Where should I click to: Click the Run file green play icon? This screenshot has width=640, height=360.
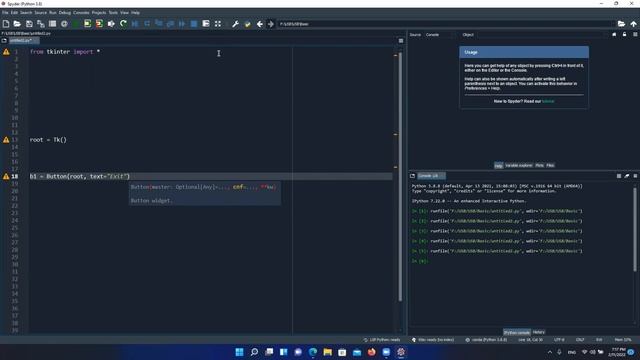(76, 24)
